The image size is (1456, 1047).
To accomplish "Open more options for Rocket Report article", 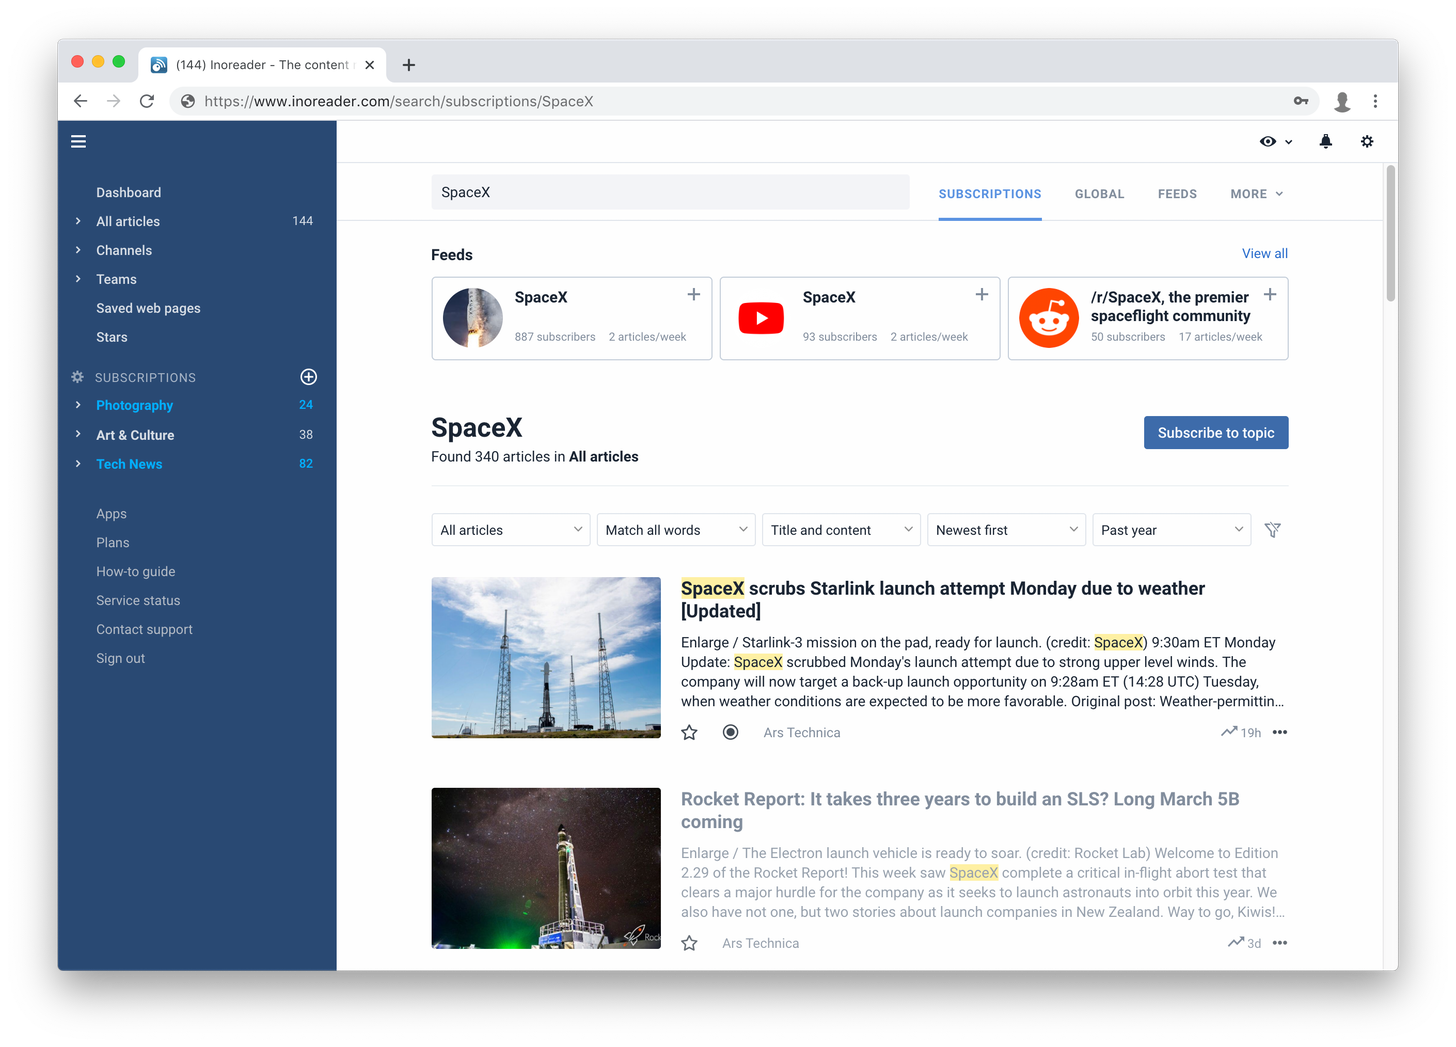I will click(1280, 943).
